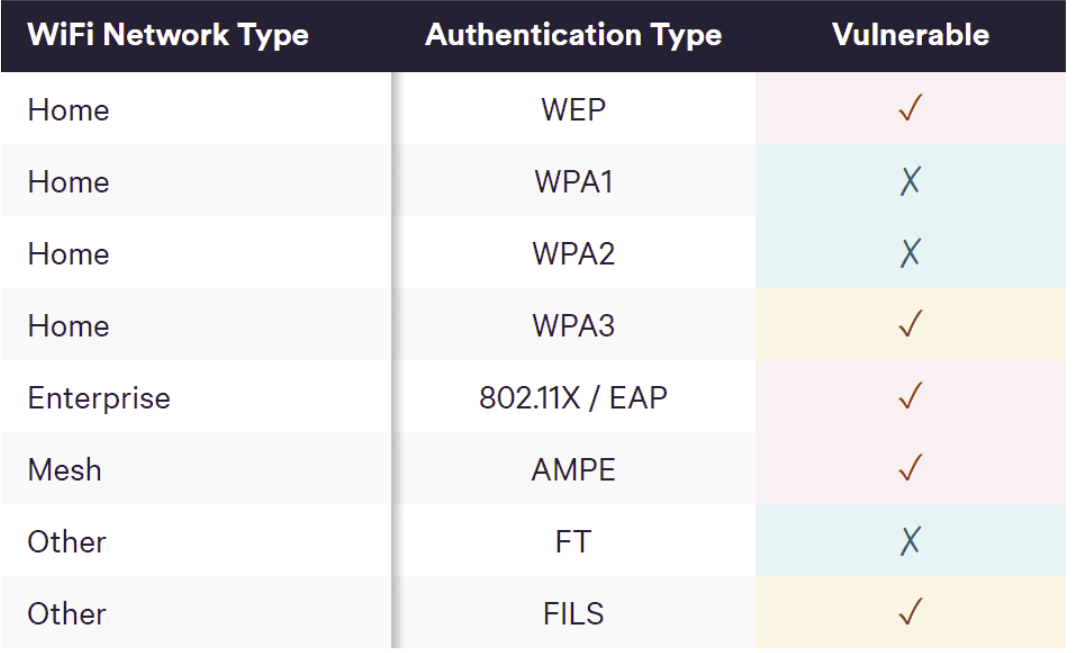Click the checkmark for 802.11X / EAP

[910, 397]
